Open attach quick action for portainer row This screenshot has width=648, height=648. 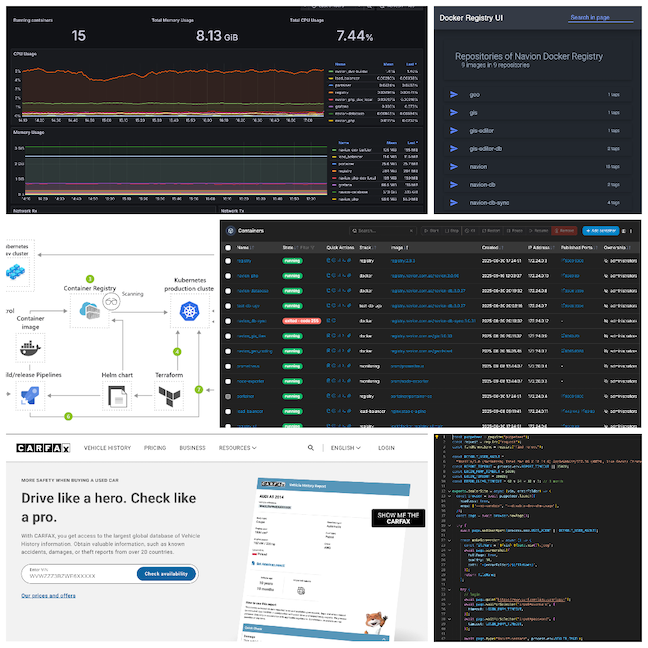pyautogui.click(x=349, y=396)
